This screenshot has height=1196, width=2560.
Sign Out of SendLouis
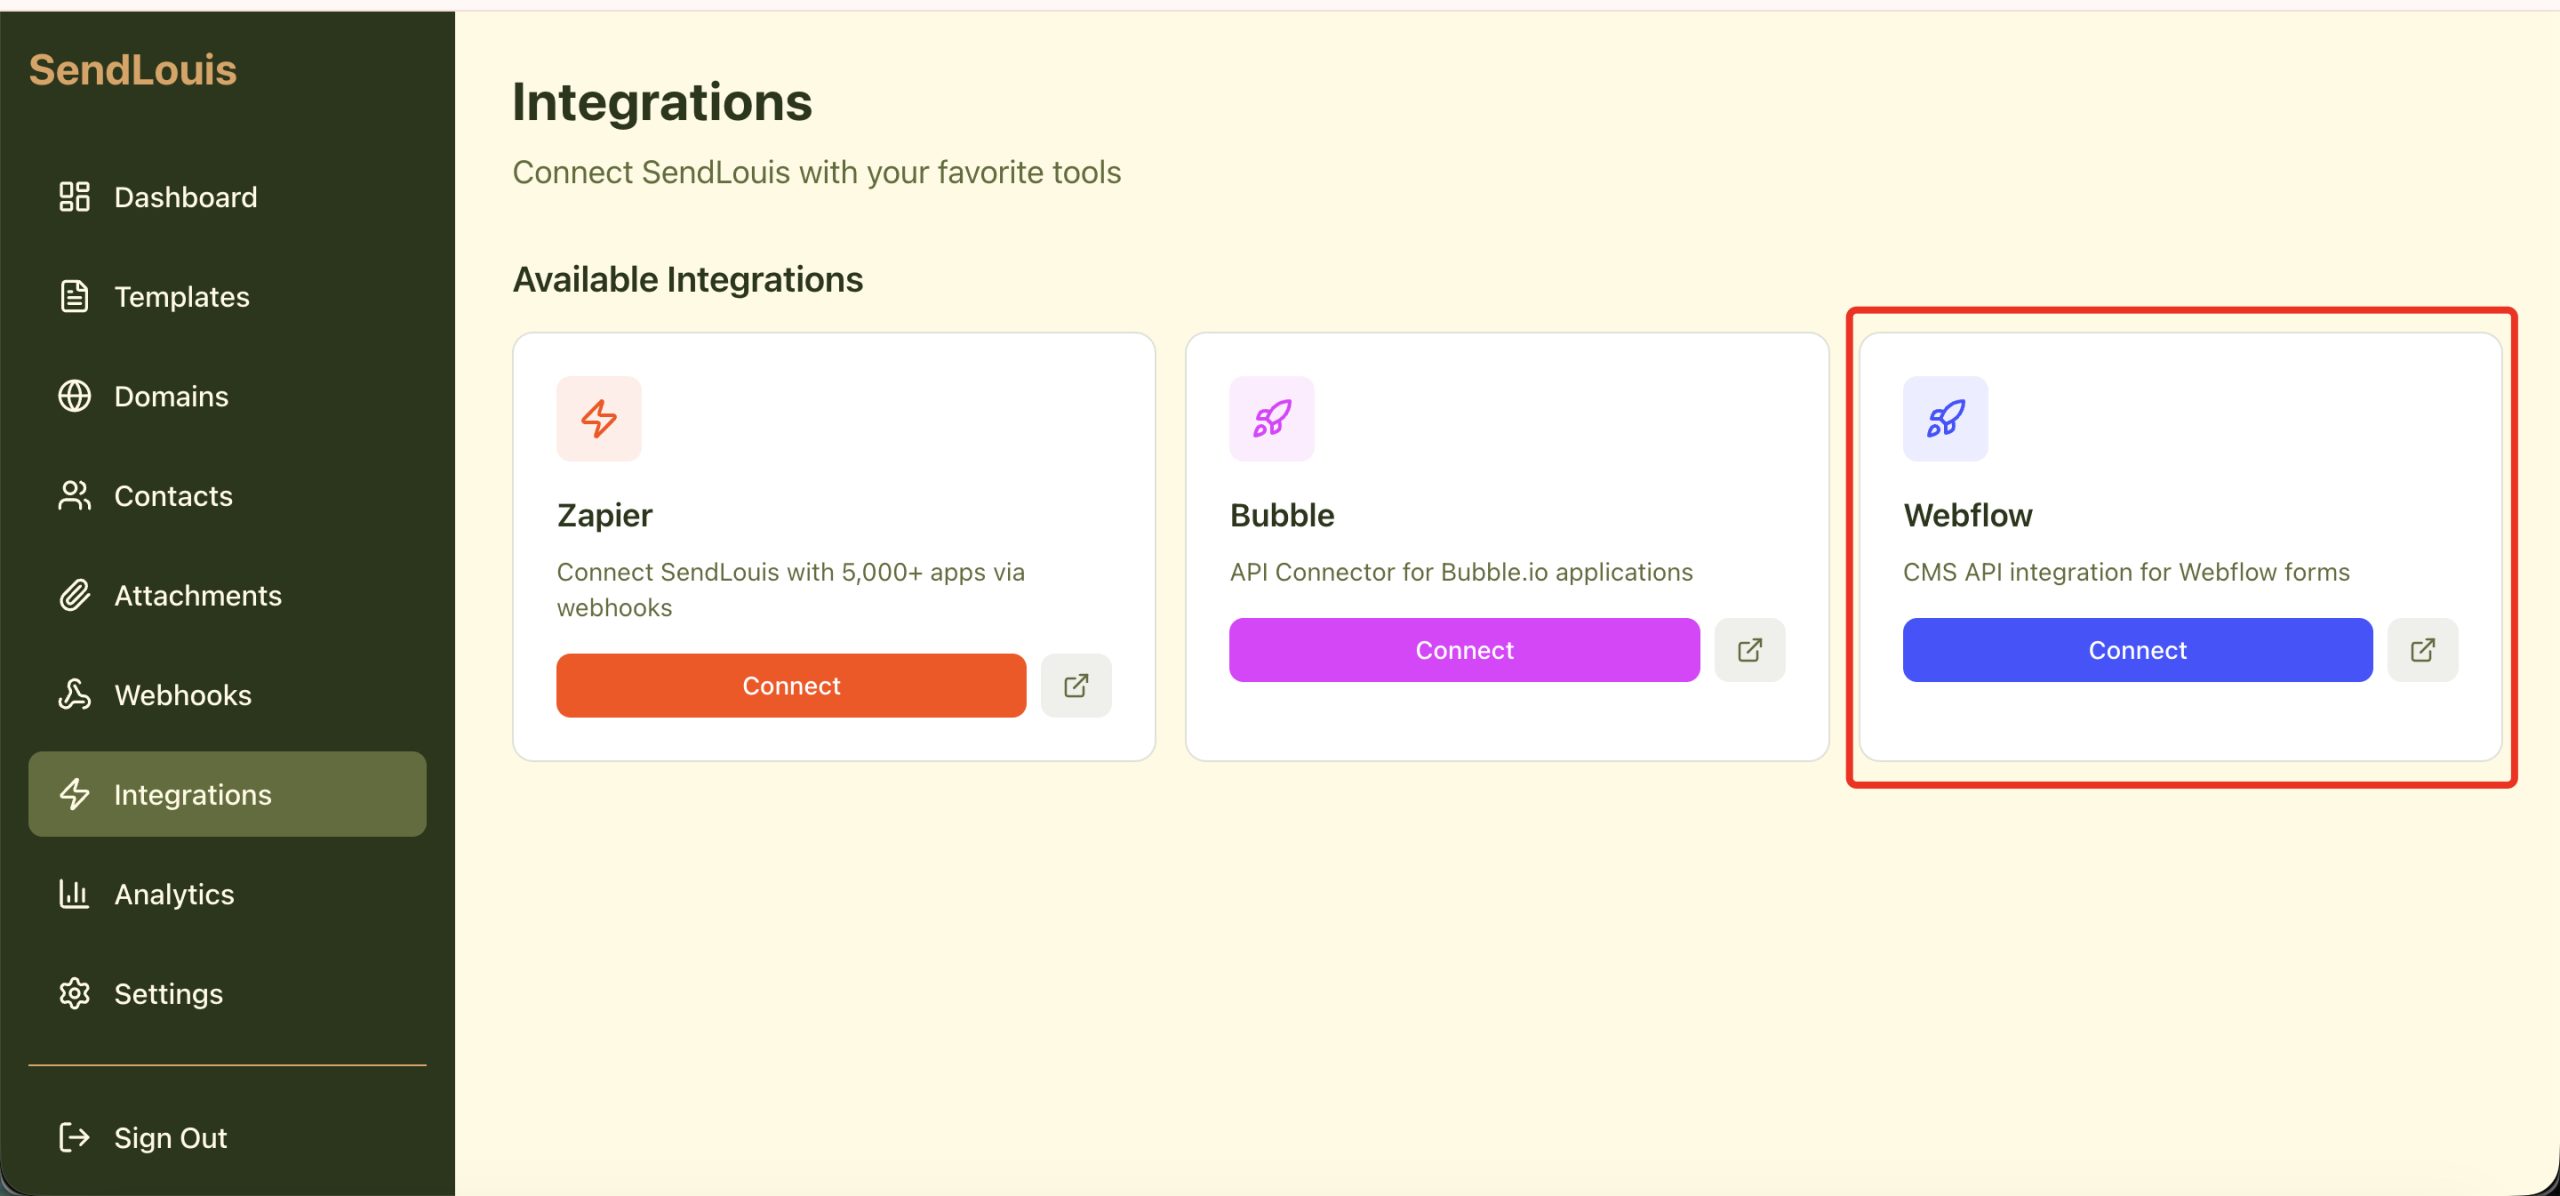[x=170, y=1138]
